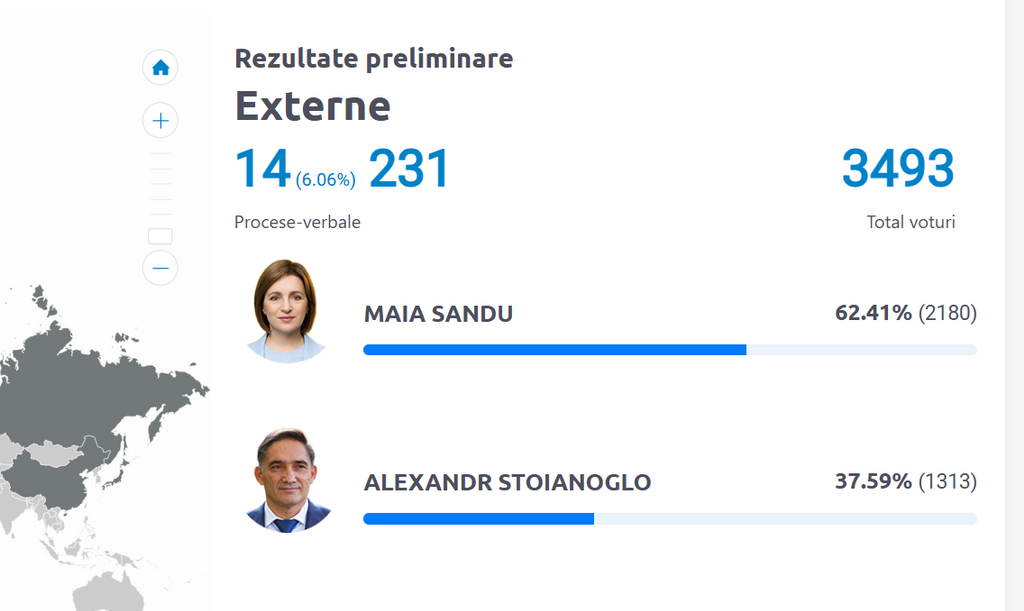This screenshot has width=1024, height=611.
Task: Select Australia on the map
Action: click(x=108, y=594)
